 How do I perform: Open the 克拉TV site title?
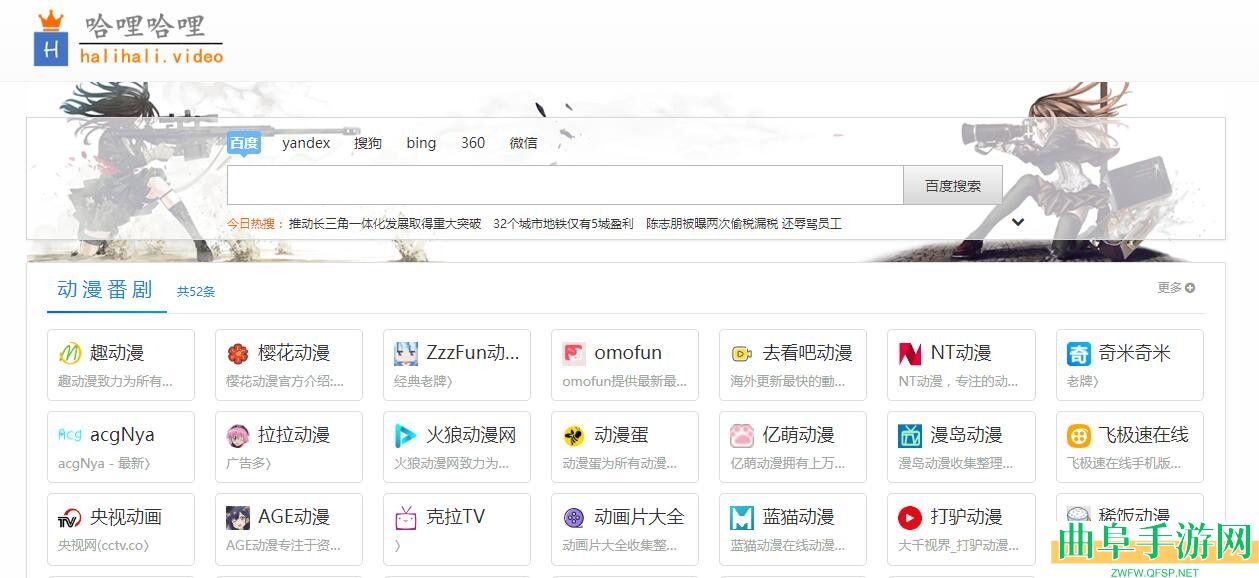[x=456, y=517]
